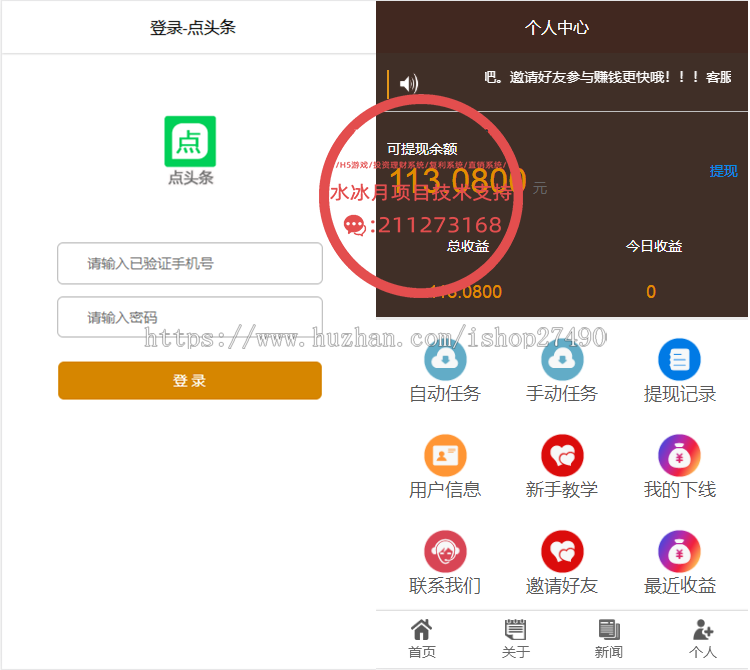The width and height of the screenshot is (750, 670).
Task: Open the 新手教学 hearts icon
Action: (562, 455)
